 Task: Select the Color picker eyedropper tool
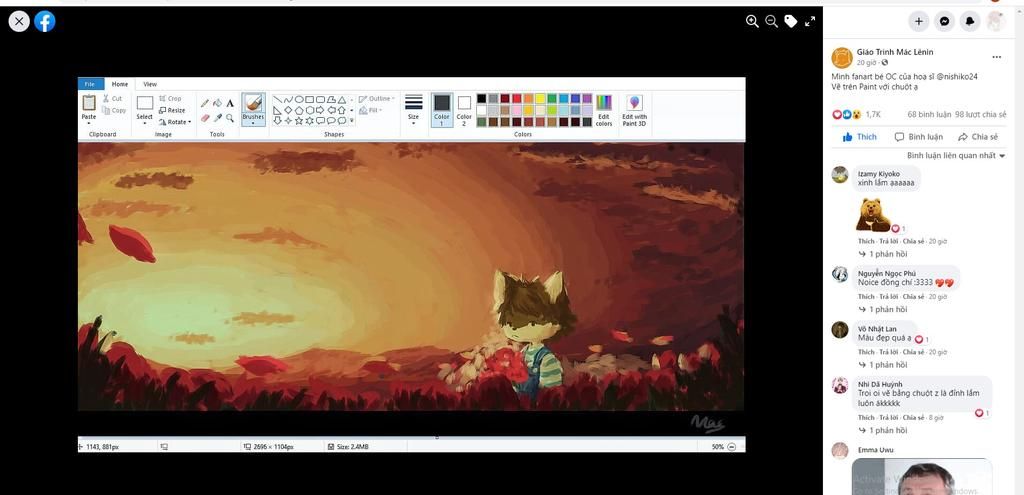tap(217, 118)
